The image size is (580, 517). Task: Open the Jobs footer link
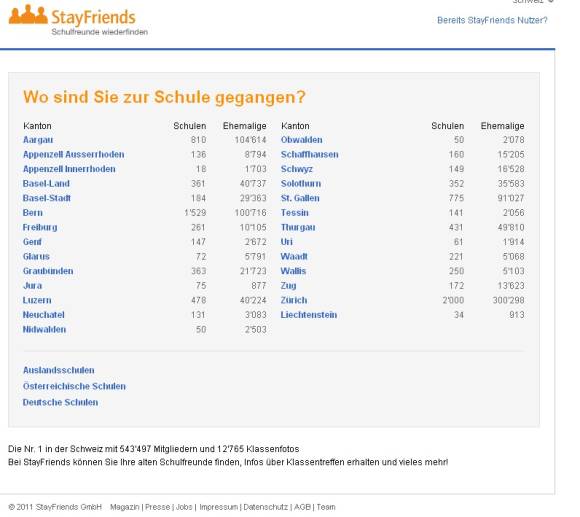(x=184, y=507)
